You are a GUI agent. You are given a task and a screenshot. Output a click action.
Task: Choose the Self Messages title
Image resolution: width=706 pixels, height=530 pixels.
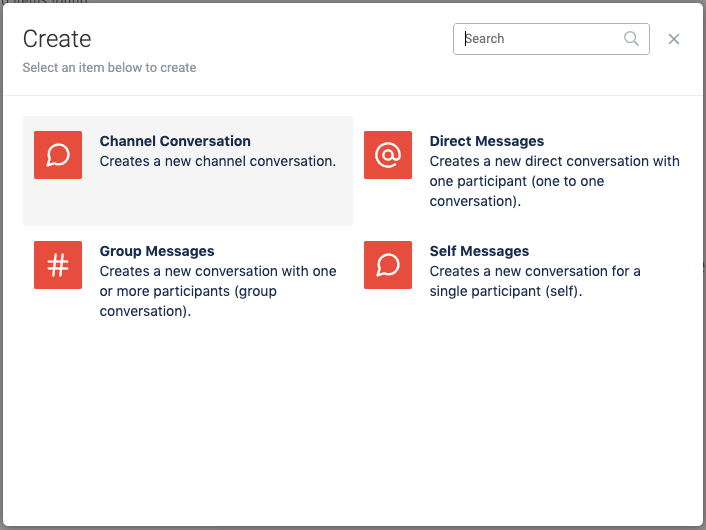pyautogui.click(x=479, y=251)
